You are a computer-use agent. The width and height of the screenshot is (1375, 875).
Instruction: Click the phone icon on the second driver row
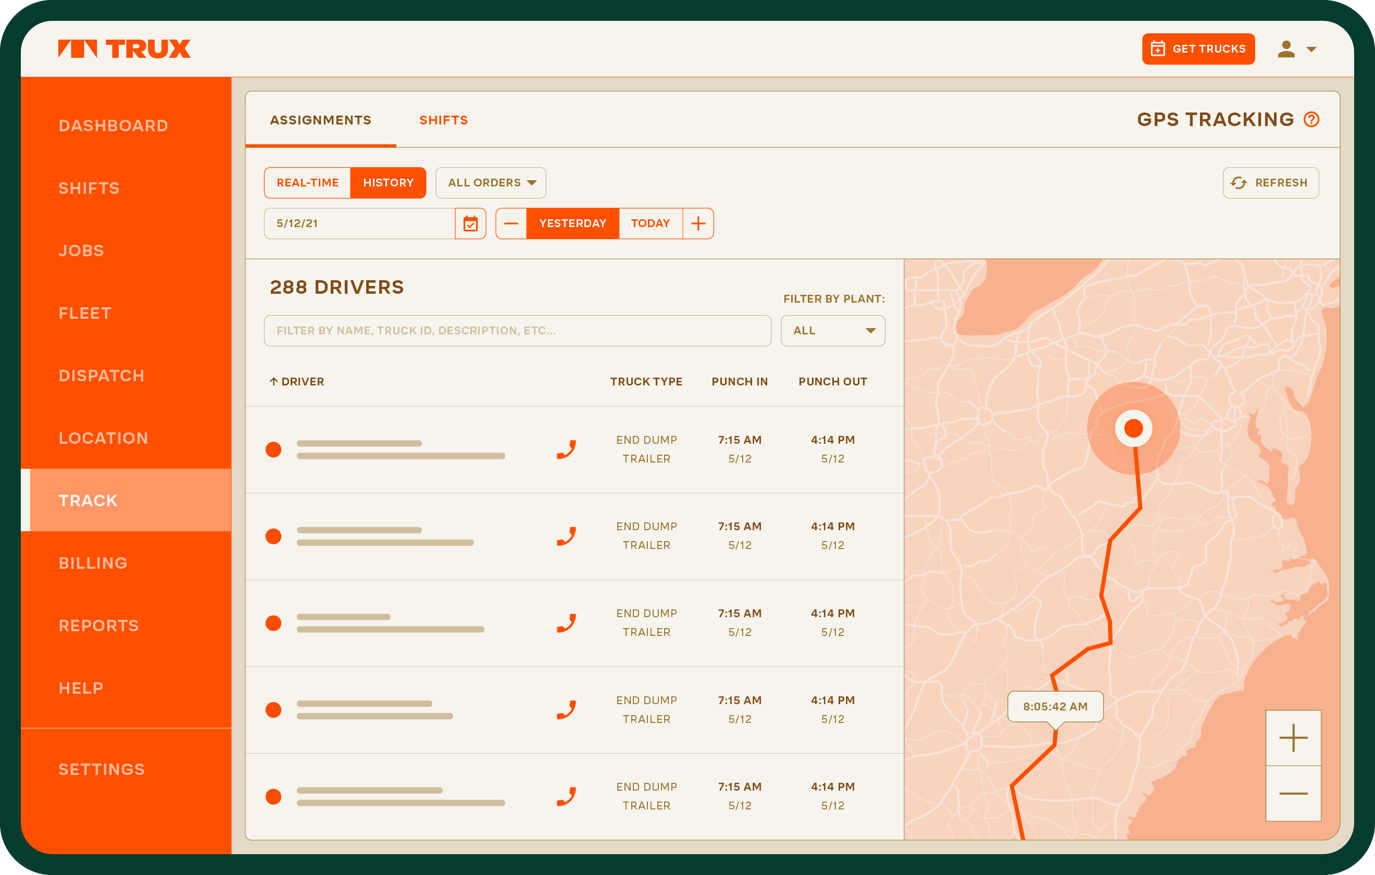click(x=566, y=536)
